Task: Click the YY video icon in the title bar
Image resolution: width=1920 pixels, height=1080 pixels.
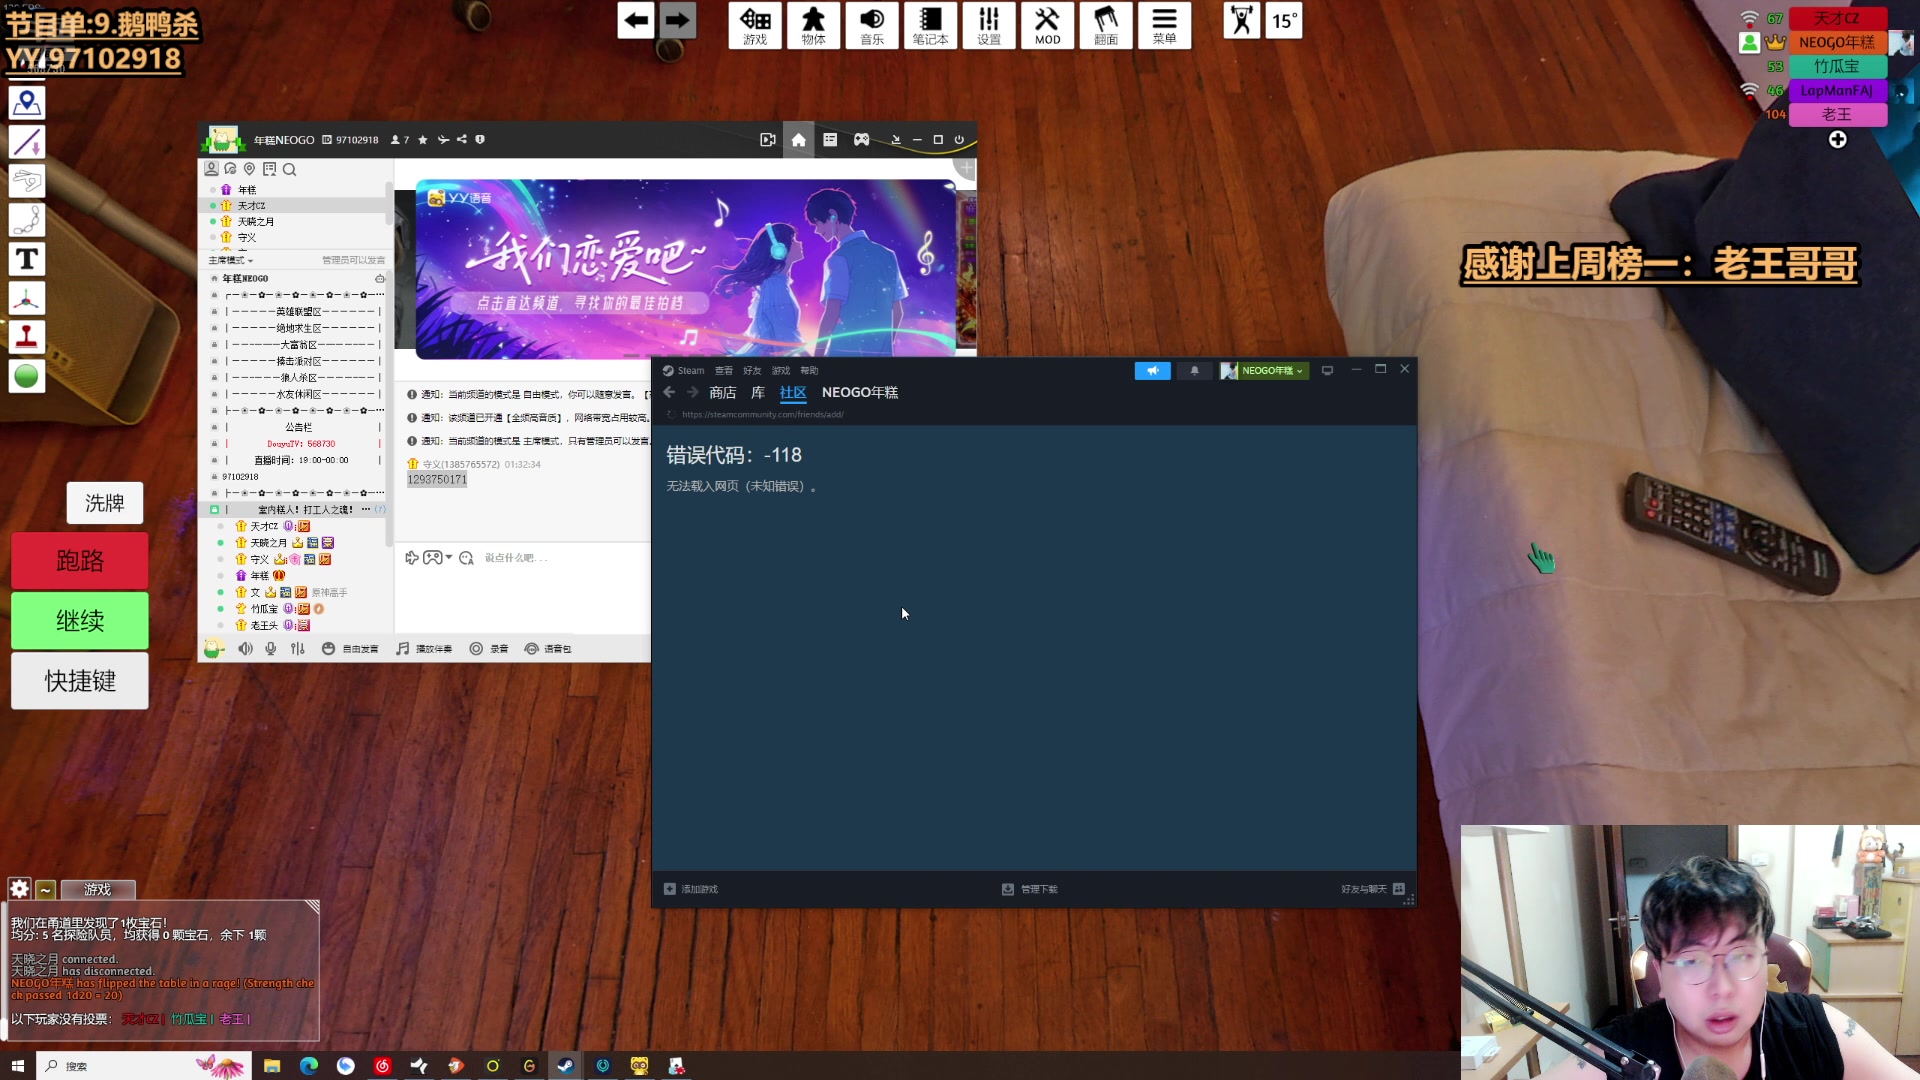Action: [767, 140]
